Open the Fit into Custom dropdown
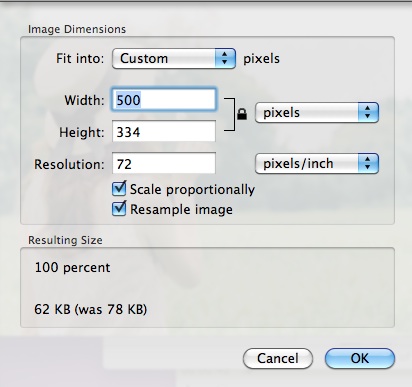 pyautogui.click(x=174, y=59)
